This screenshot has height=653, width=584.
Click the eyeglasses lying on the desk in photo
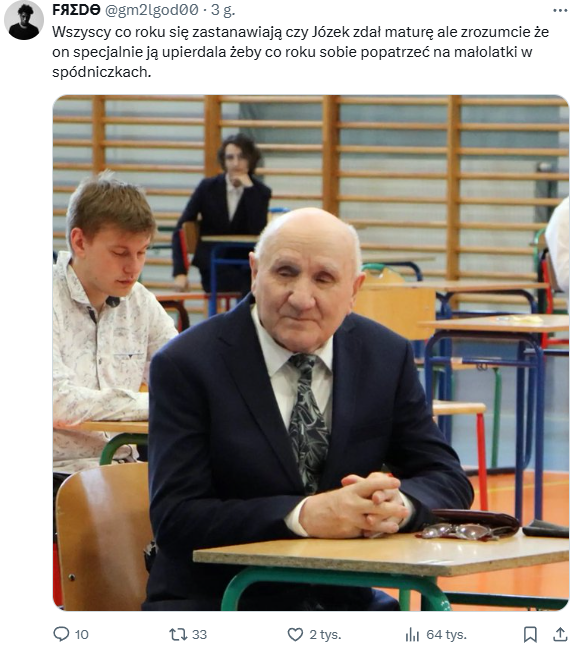[460, 531]
